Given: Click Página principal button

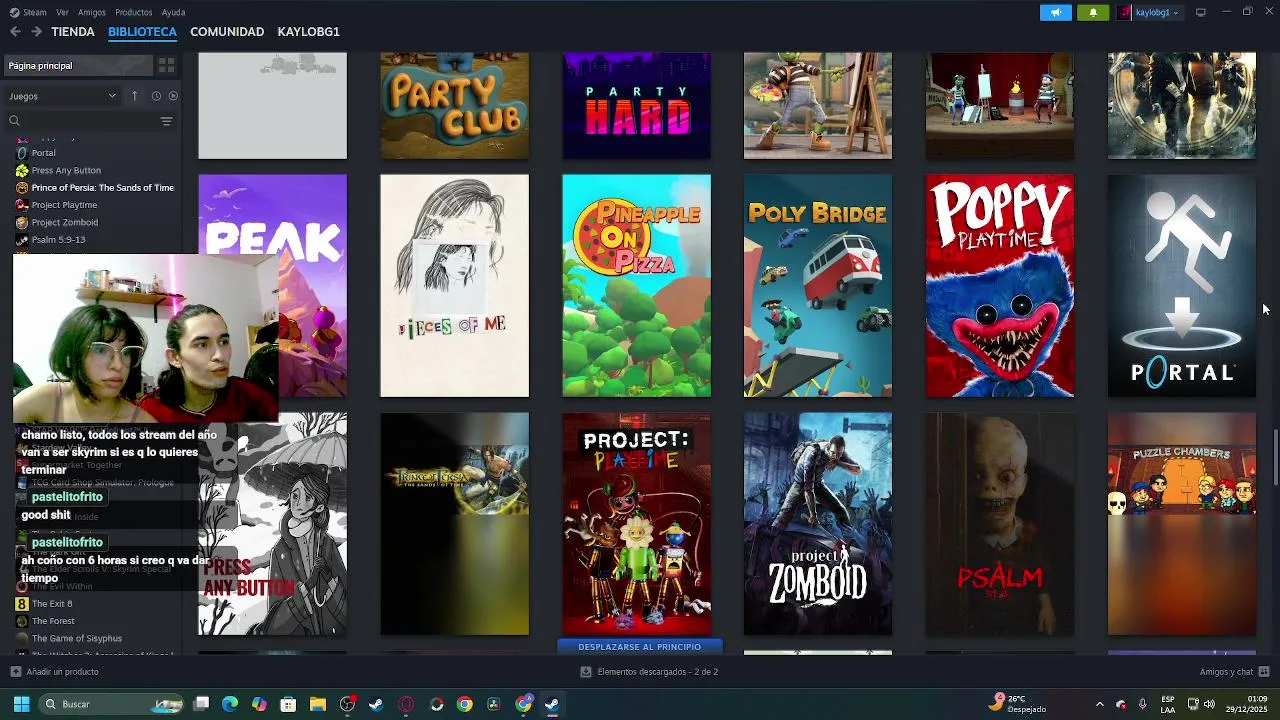Looking at the screenshot, I should click(x=78, y=65).
